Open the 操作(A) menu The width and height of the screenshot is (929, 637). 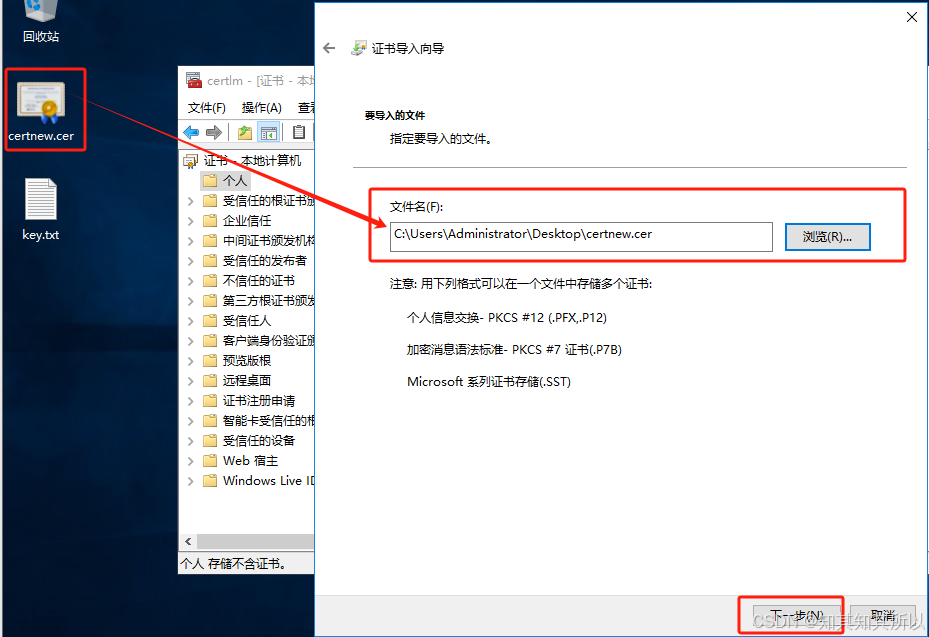(262, 107)
